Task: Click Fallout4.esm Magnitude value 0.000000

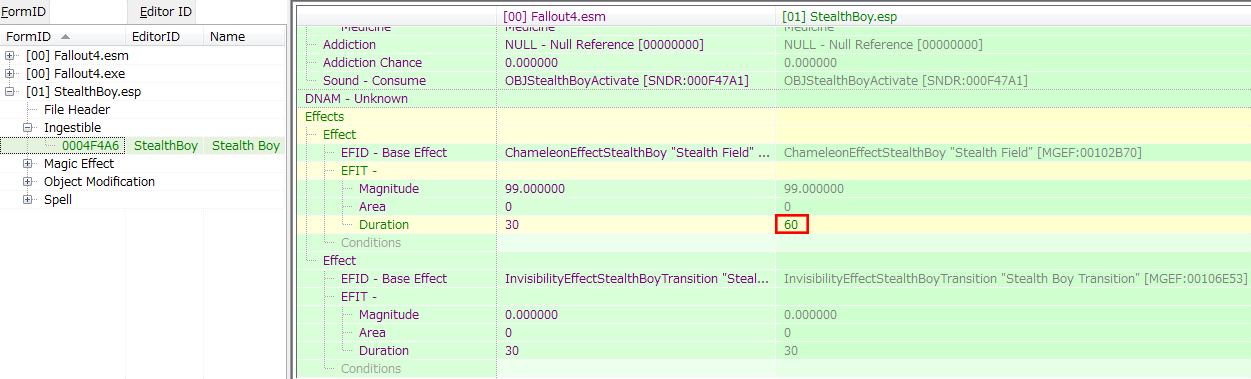Action: click(x=532, y=315)
